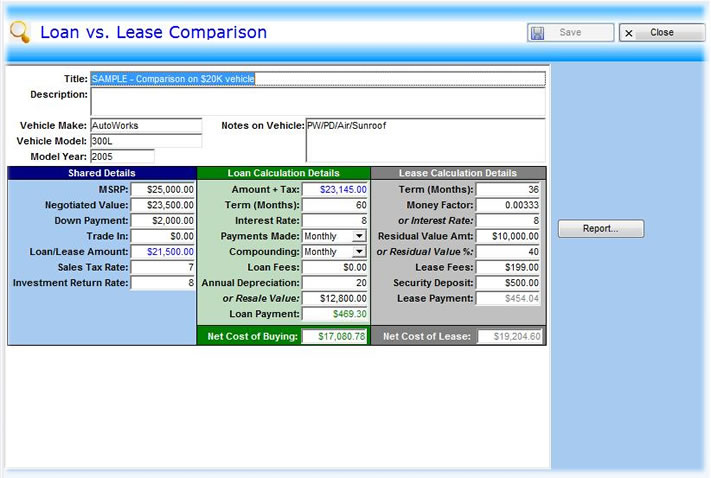Click the Negotiated Value field
Screen dimensions: 711x478
[x=163, y=204]
